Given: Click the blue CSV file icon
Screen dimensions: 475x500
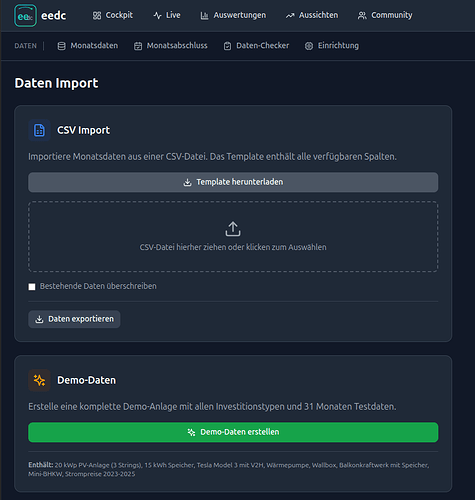Looking at the screenshot, I should [x=39, y=130].
